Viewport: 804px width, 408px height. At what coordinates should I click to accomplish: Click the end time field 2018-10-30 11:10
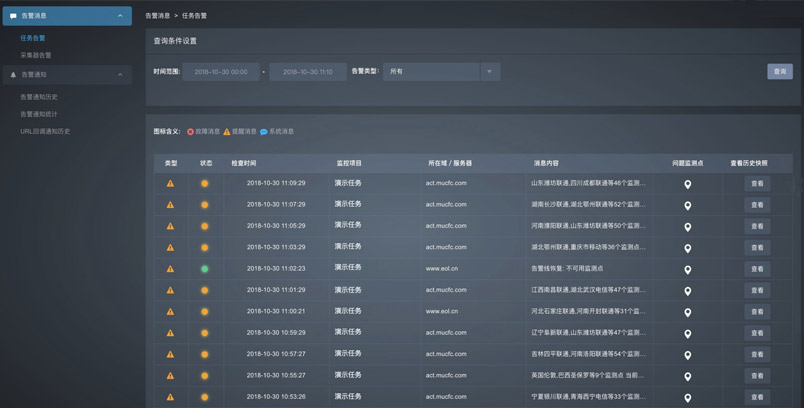[308, 72]
